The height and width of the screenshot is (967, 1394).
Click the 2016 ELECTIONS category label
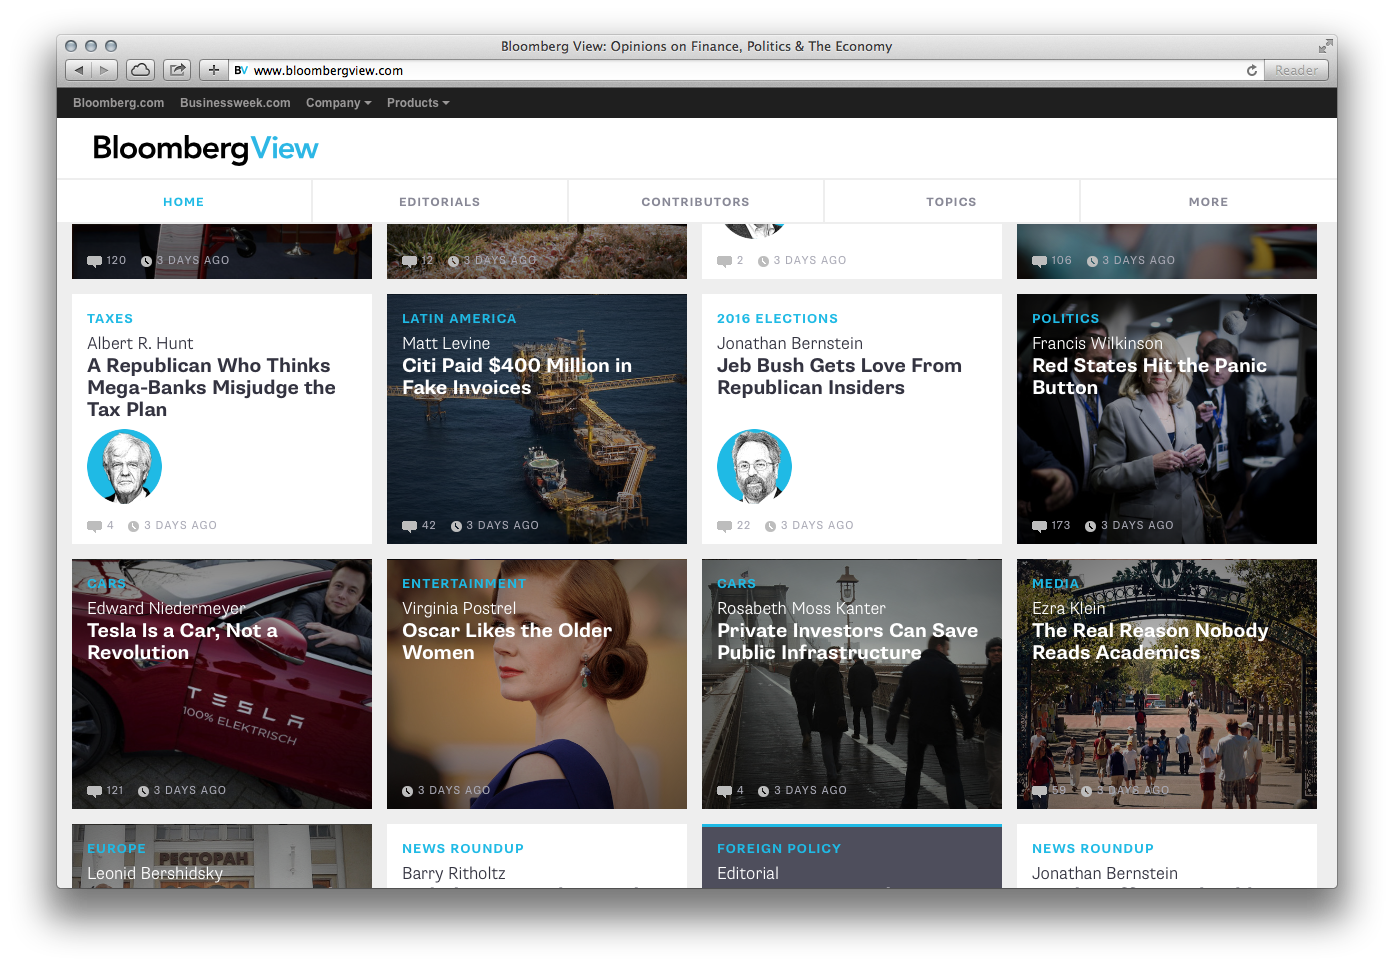click(x=777, y=319)
